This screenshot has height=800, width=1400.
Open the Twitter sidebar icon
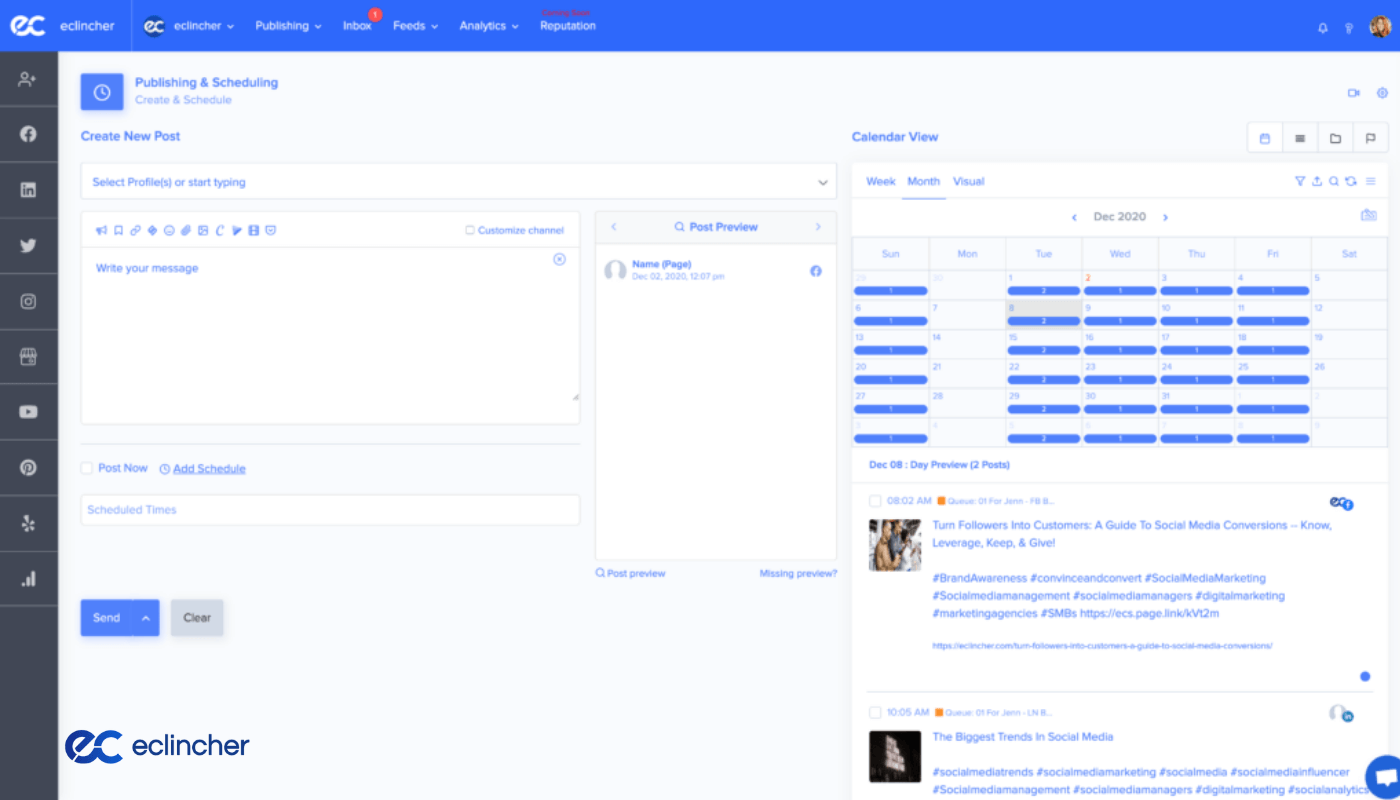pyautogui.click(x=28, y=246)
